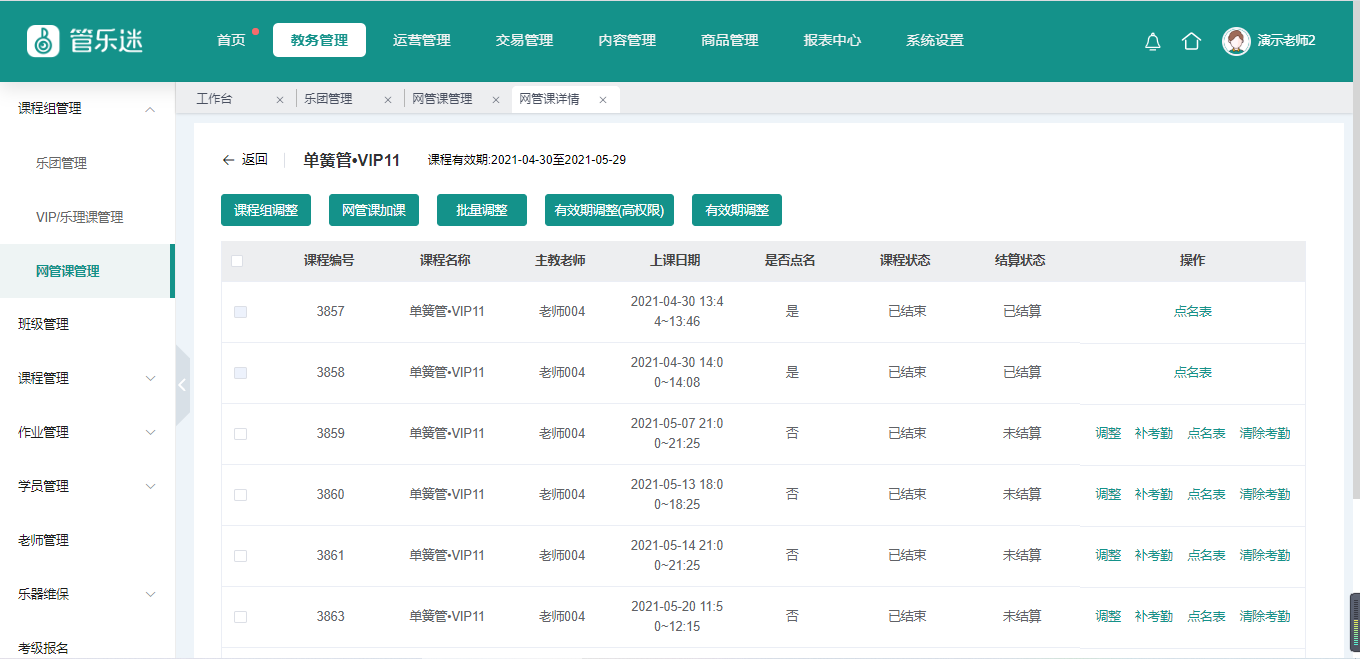Click the user avatar picture

1236,41
